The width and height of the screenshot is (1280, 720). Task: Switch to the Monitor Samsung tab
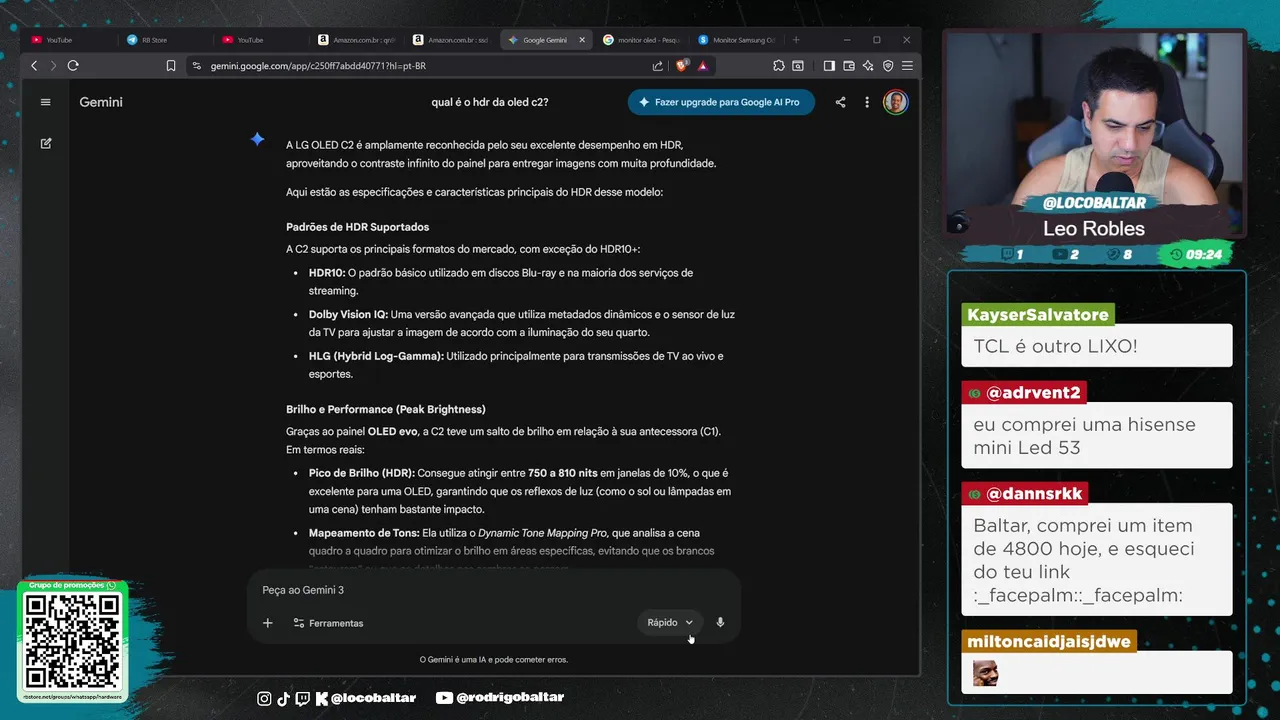point(737,40)
